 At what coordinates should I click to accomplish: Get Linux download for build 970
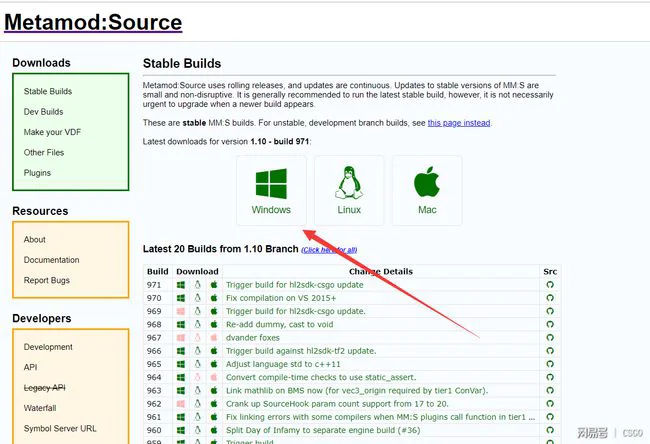197,298
